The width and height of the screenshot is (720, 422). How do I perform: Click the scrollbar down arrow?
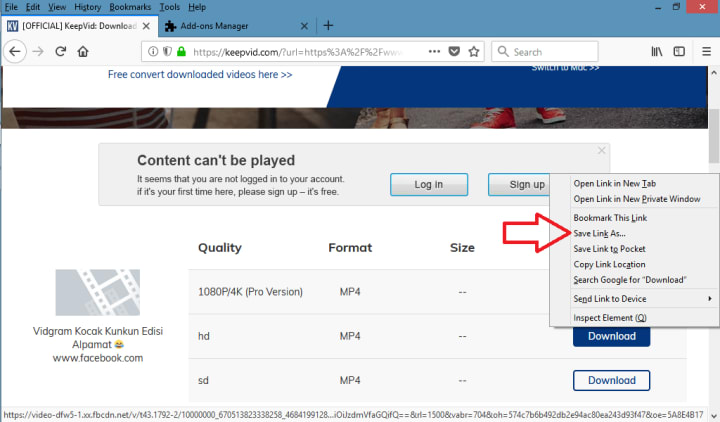pyautogui.click(x=714, y=416)
